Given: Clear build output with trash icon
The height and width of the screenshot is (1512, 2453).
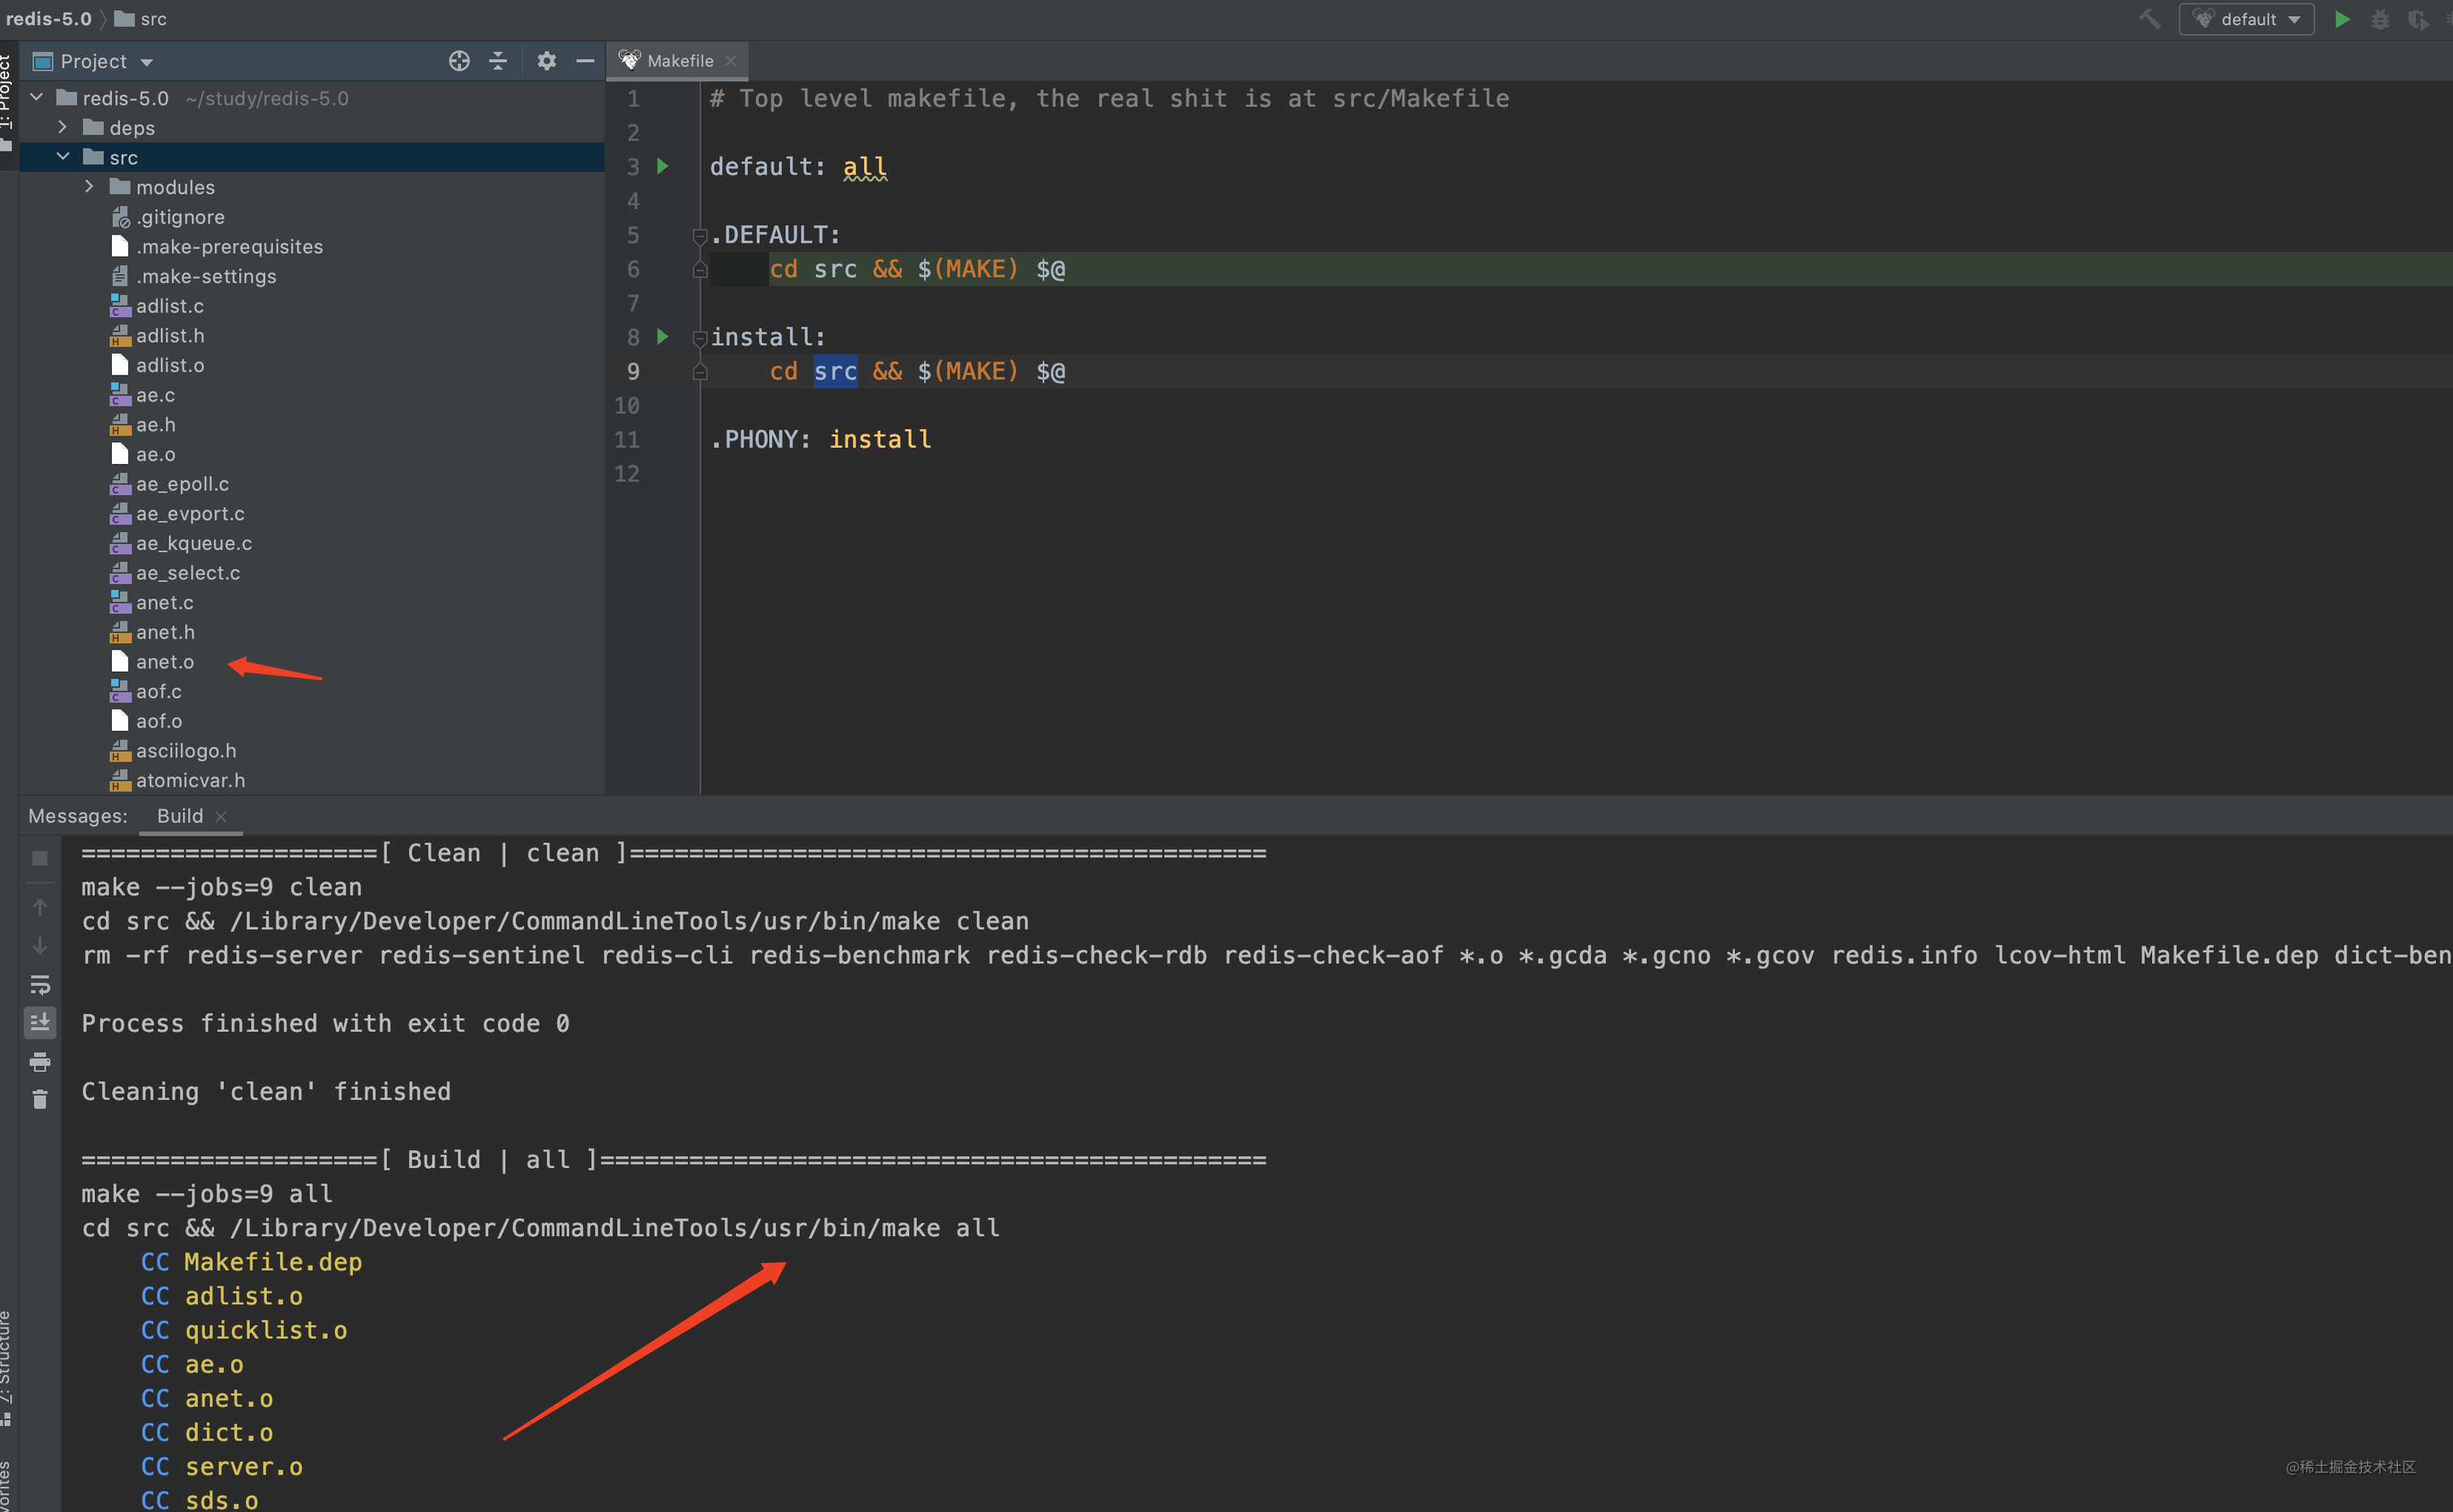Looking at the screenshot, I should point(40,1099).
